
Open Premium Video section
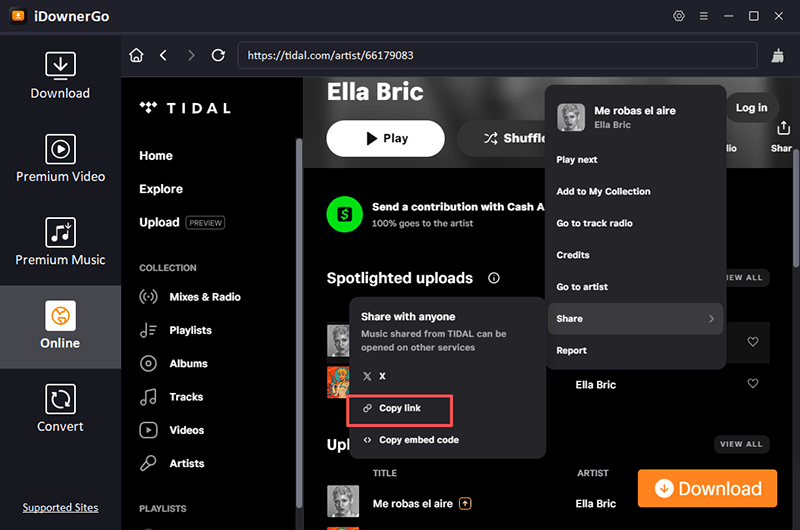click(x=60, y=159)
